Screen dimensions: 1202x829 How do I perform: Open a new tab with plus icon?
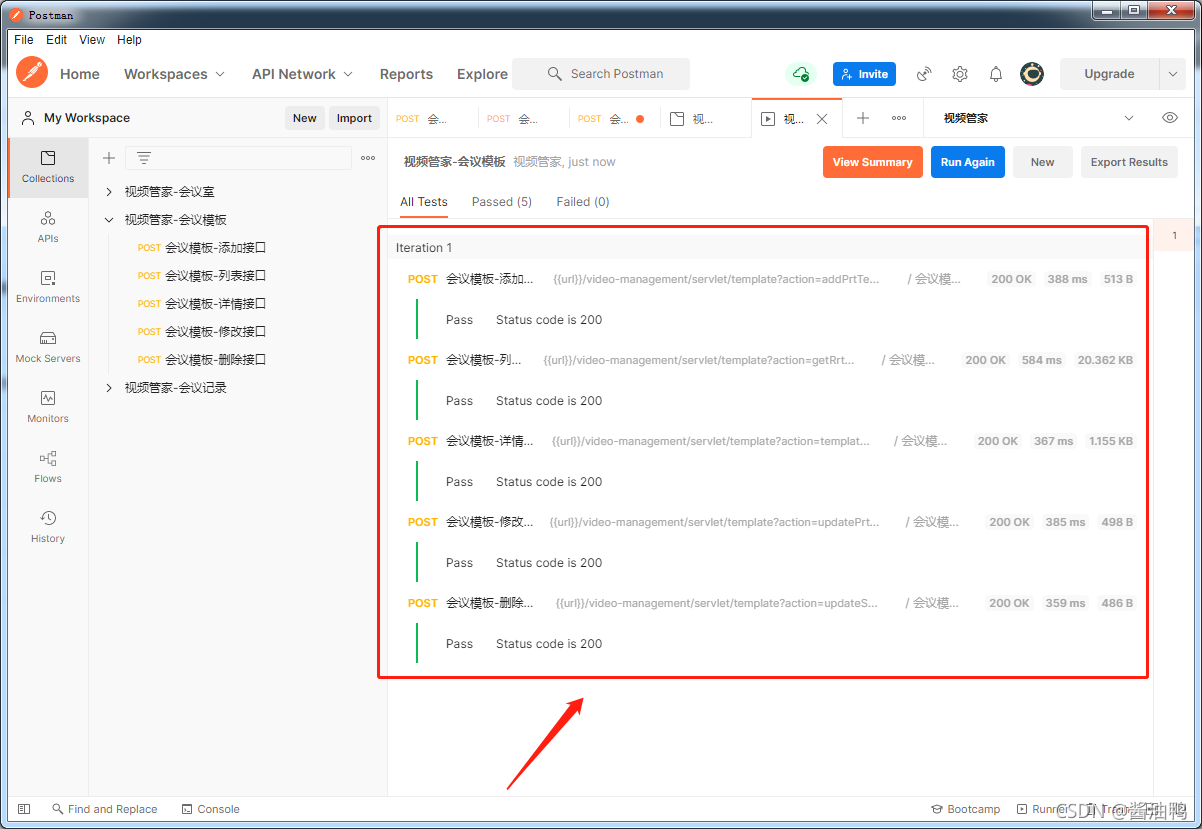(x=863, y=118)
